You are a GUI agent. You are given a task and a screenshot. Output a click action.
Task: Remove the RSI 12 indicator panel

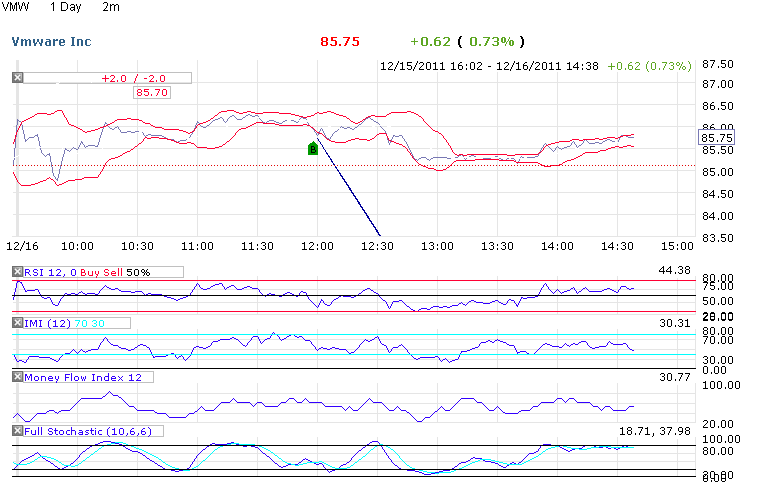18,272
